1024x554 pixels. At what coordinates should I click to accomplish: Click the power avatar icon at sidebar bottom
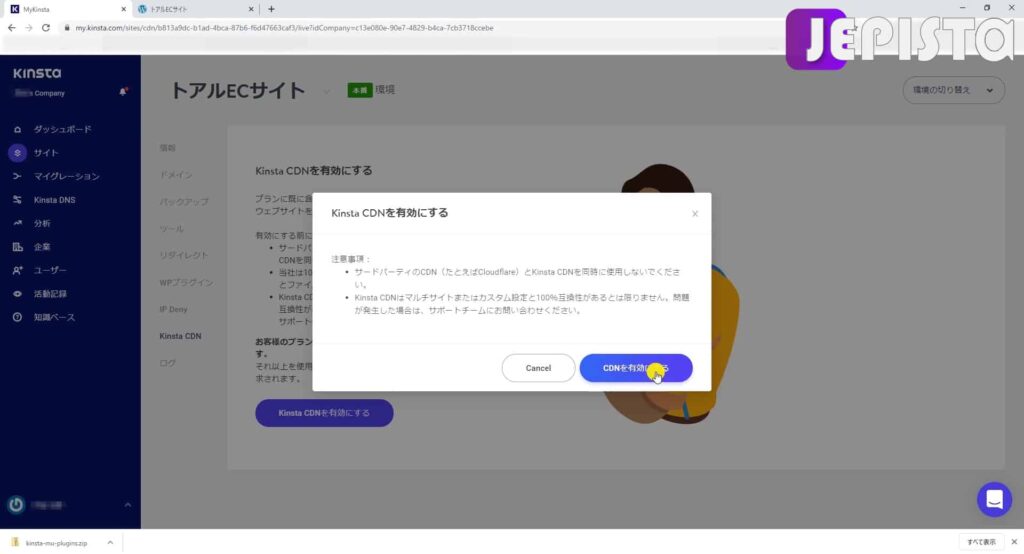(x=16, y=504)
